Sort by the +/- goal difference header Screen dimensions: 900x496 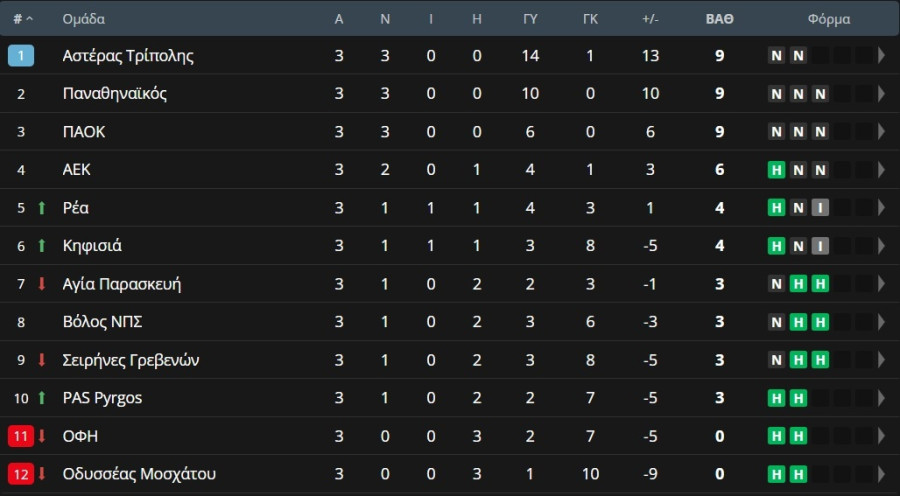(x=650, y=19)
